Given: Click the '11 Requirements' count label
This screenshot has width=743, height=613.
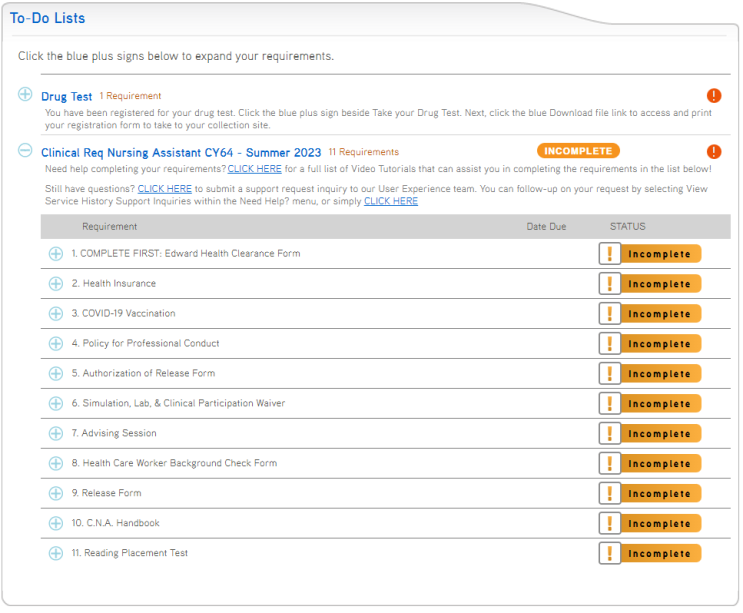Looking at the screenshot, I should pyautogui.click(x=363, y=152).
